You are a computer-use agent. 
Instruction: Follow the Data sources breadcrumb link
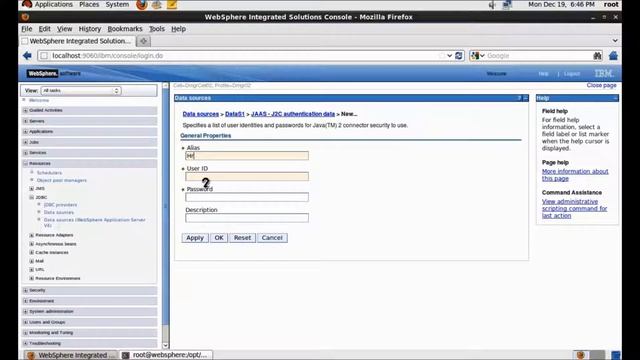click(201, 114)
